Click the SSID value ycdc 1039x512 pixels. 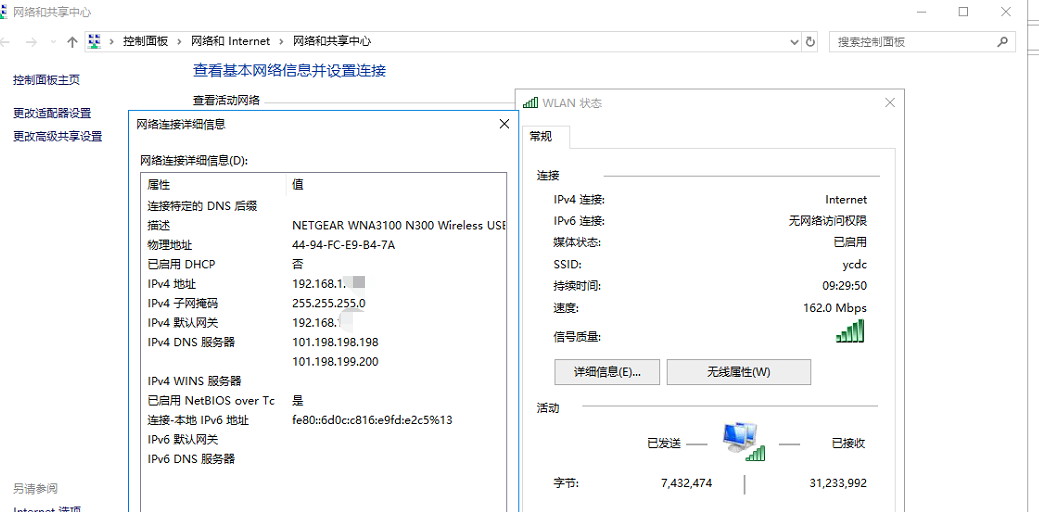[x=854, y=264]
